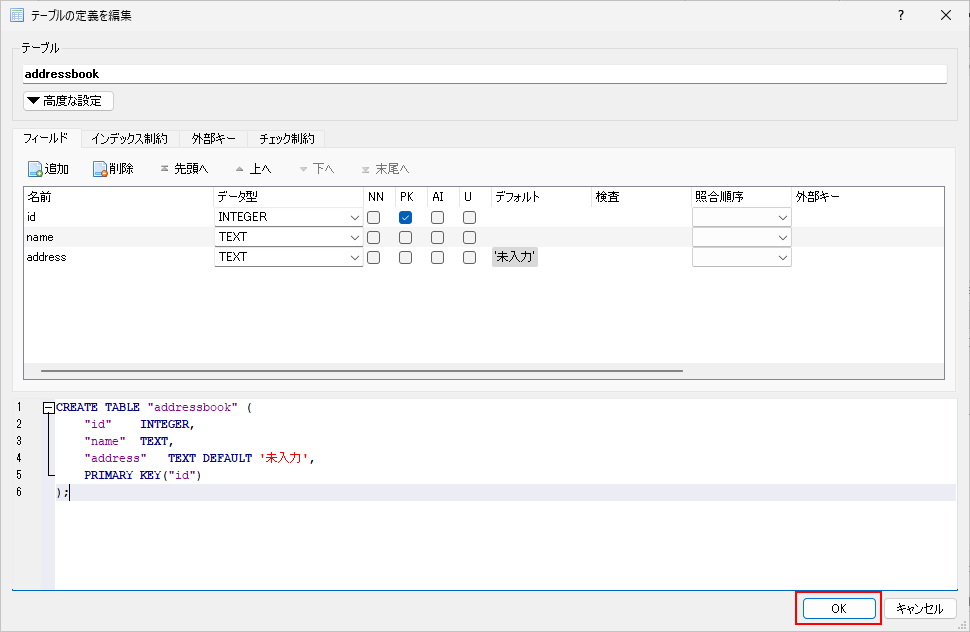Viewport: 970px width, 632px height.
Task: Click the help question mark icon
Action: pyautogui.click(x=900, y=15)
